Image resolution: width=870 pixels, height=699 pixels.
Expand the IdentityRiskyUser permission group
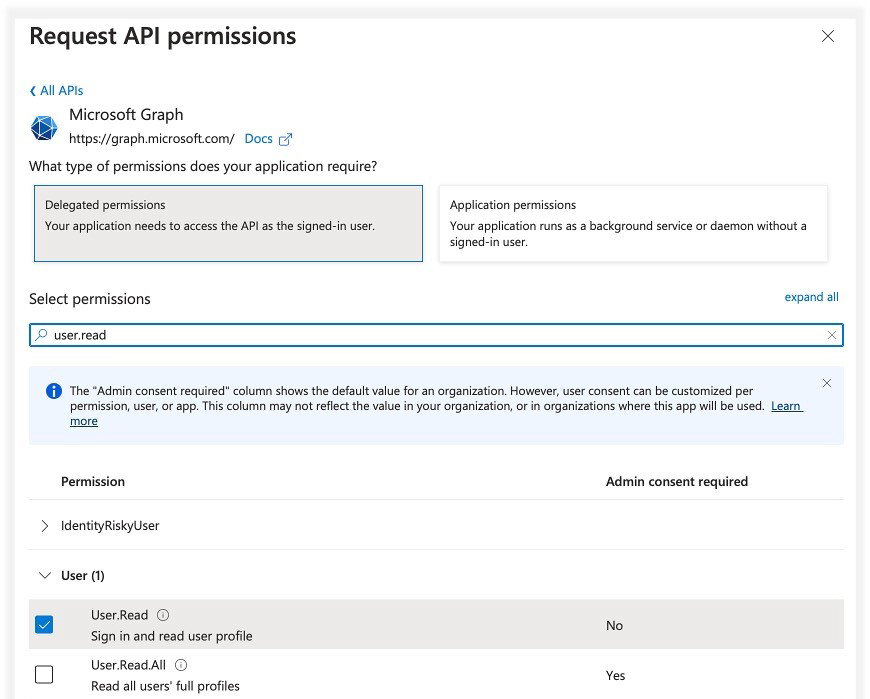(44, 525)
